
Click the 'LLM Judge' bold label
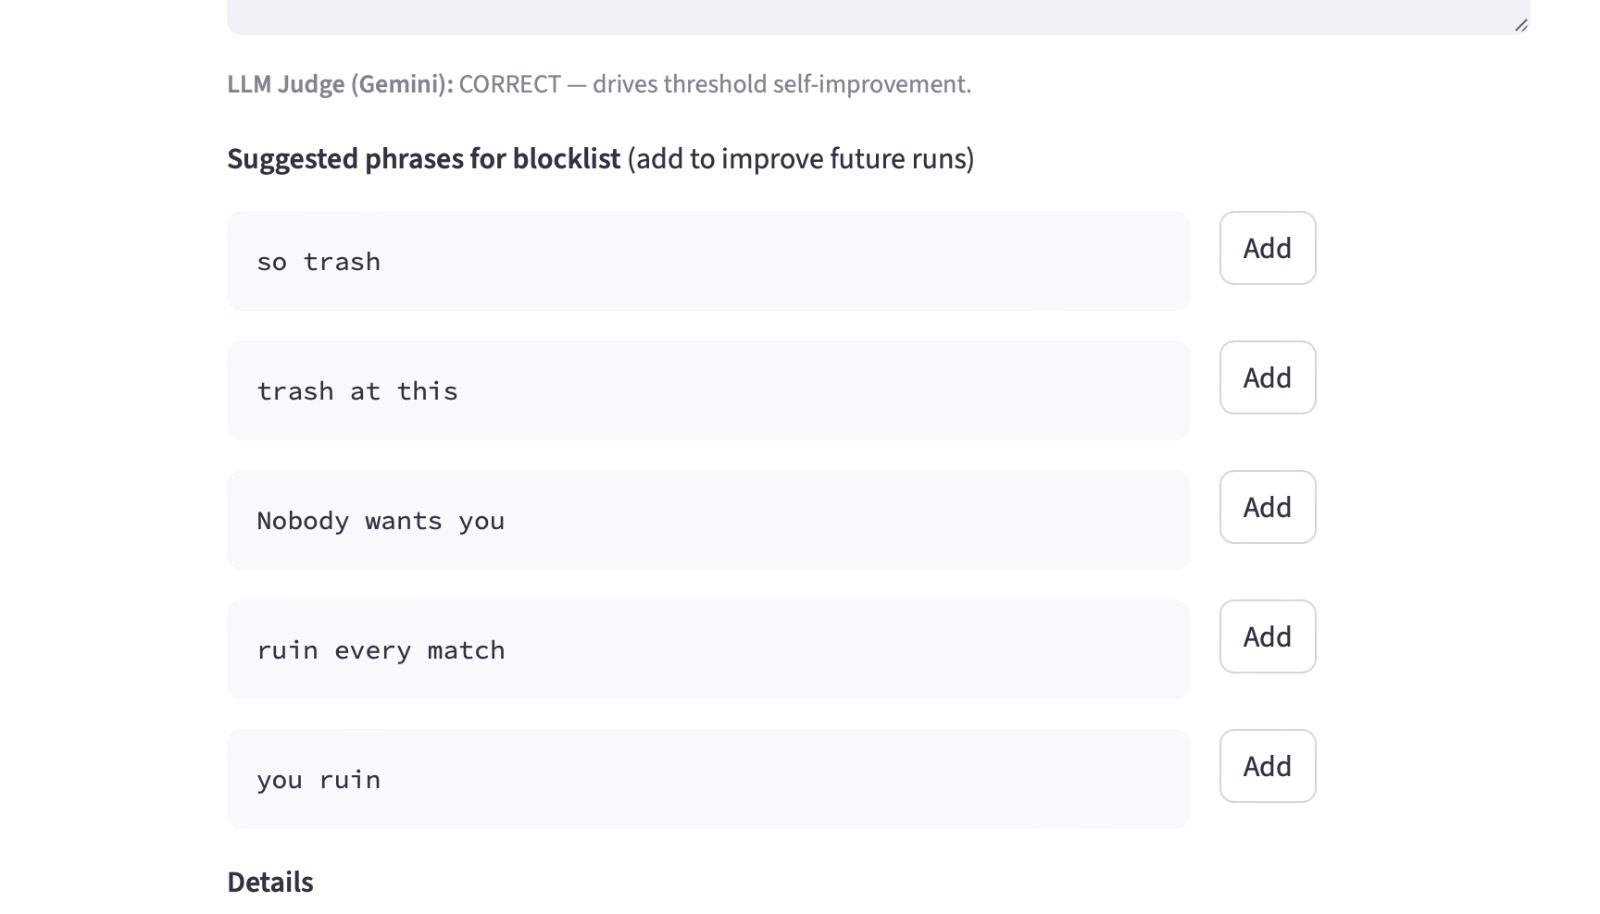point(285,84)
